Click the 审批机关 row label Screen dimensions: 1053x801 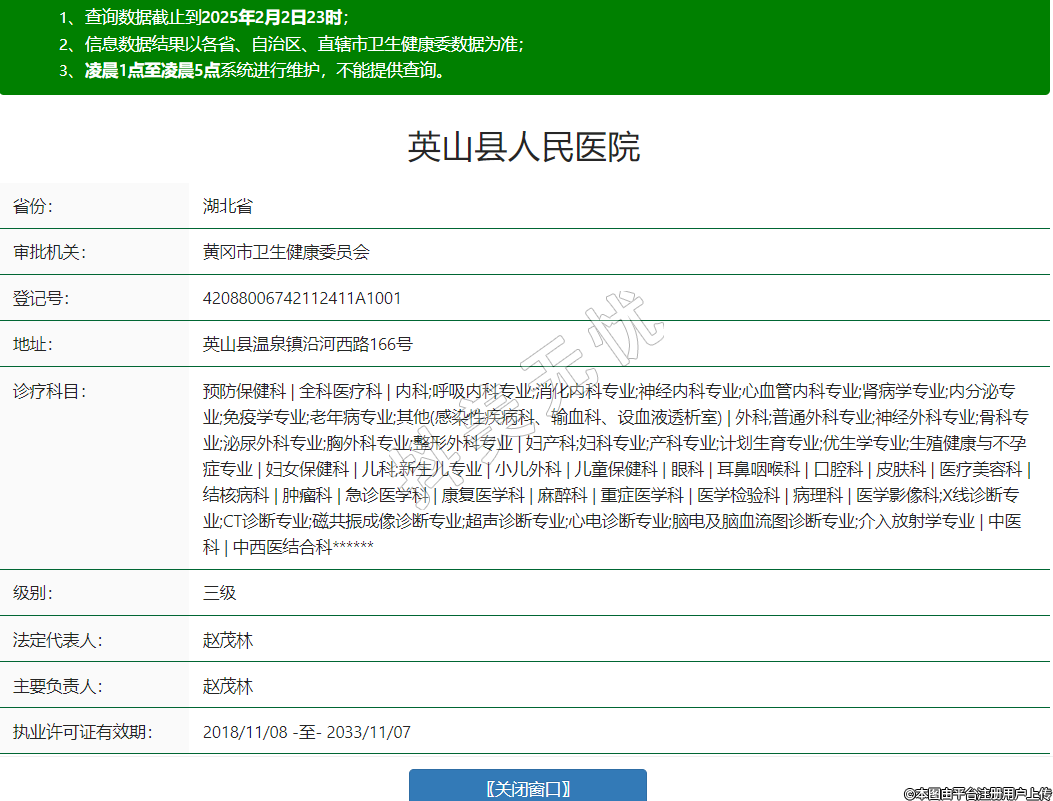pos(49,252)
